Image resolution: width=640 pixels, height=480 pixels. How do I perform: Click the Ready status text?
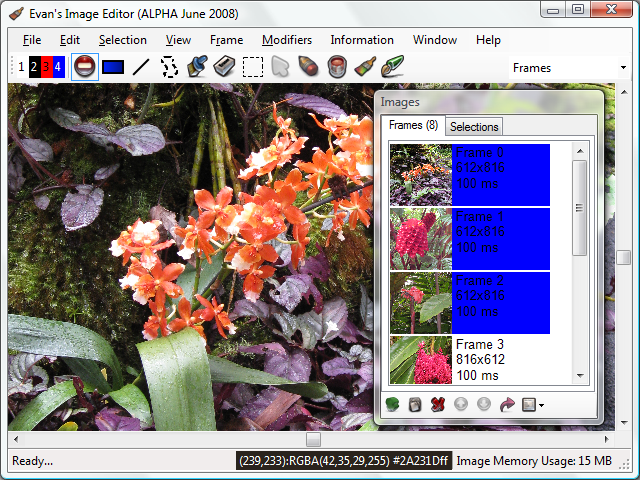click(33, 461)
